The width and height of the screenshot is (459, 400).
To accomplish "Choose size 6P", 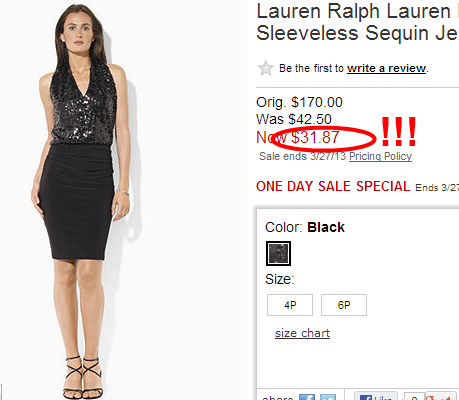I will point(344,305).
